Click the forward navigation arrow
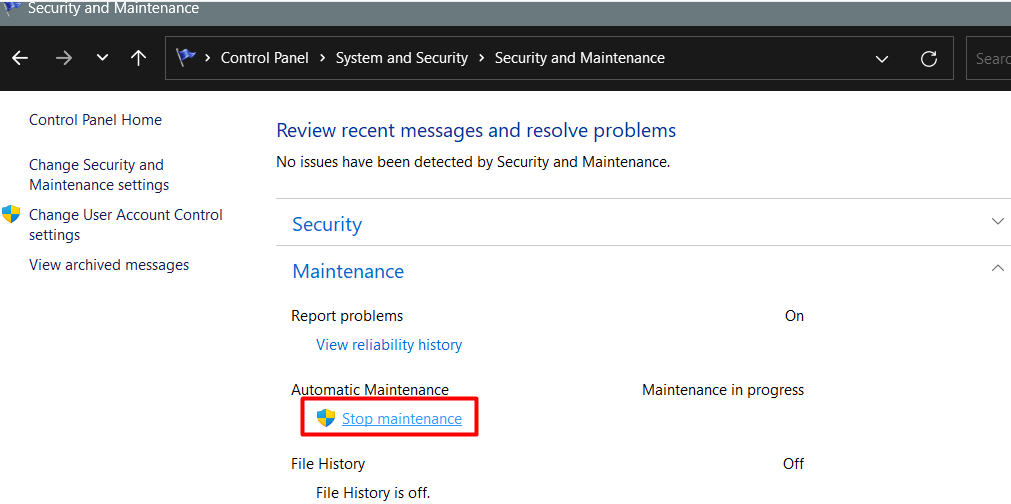Screen dimensions: 1011x504 pyautogui.click(x=64, y=58)
